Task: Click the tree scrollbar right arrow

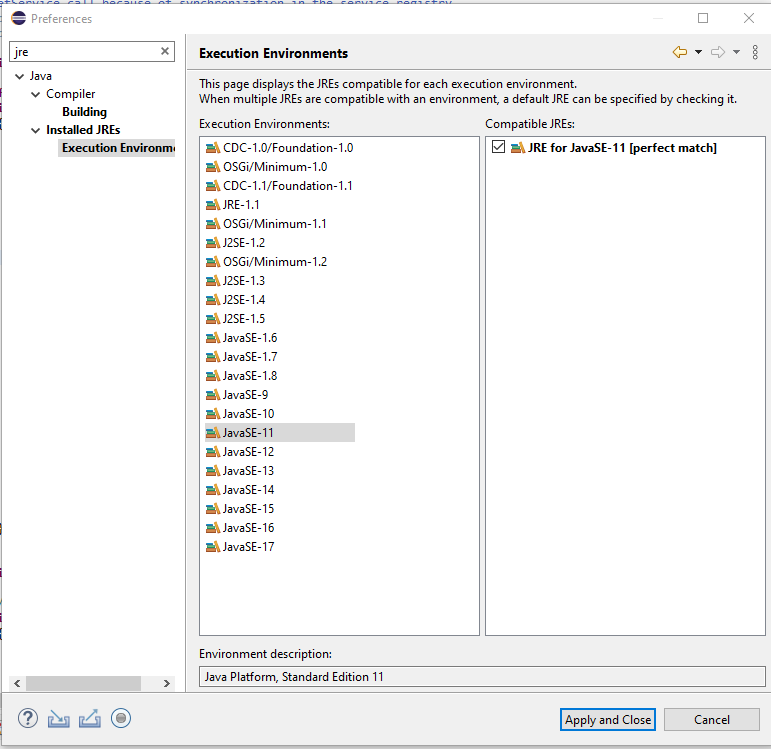Action: pyautogui.click(x=167, y=684)
